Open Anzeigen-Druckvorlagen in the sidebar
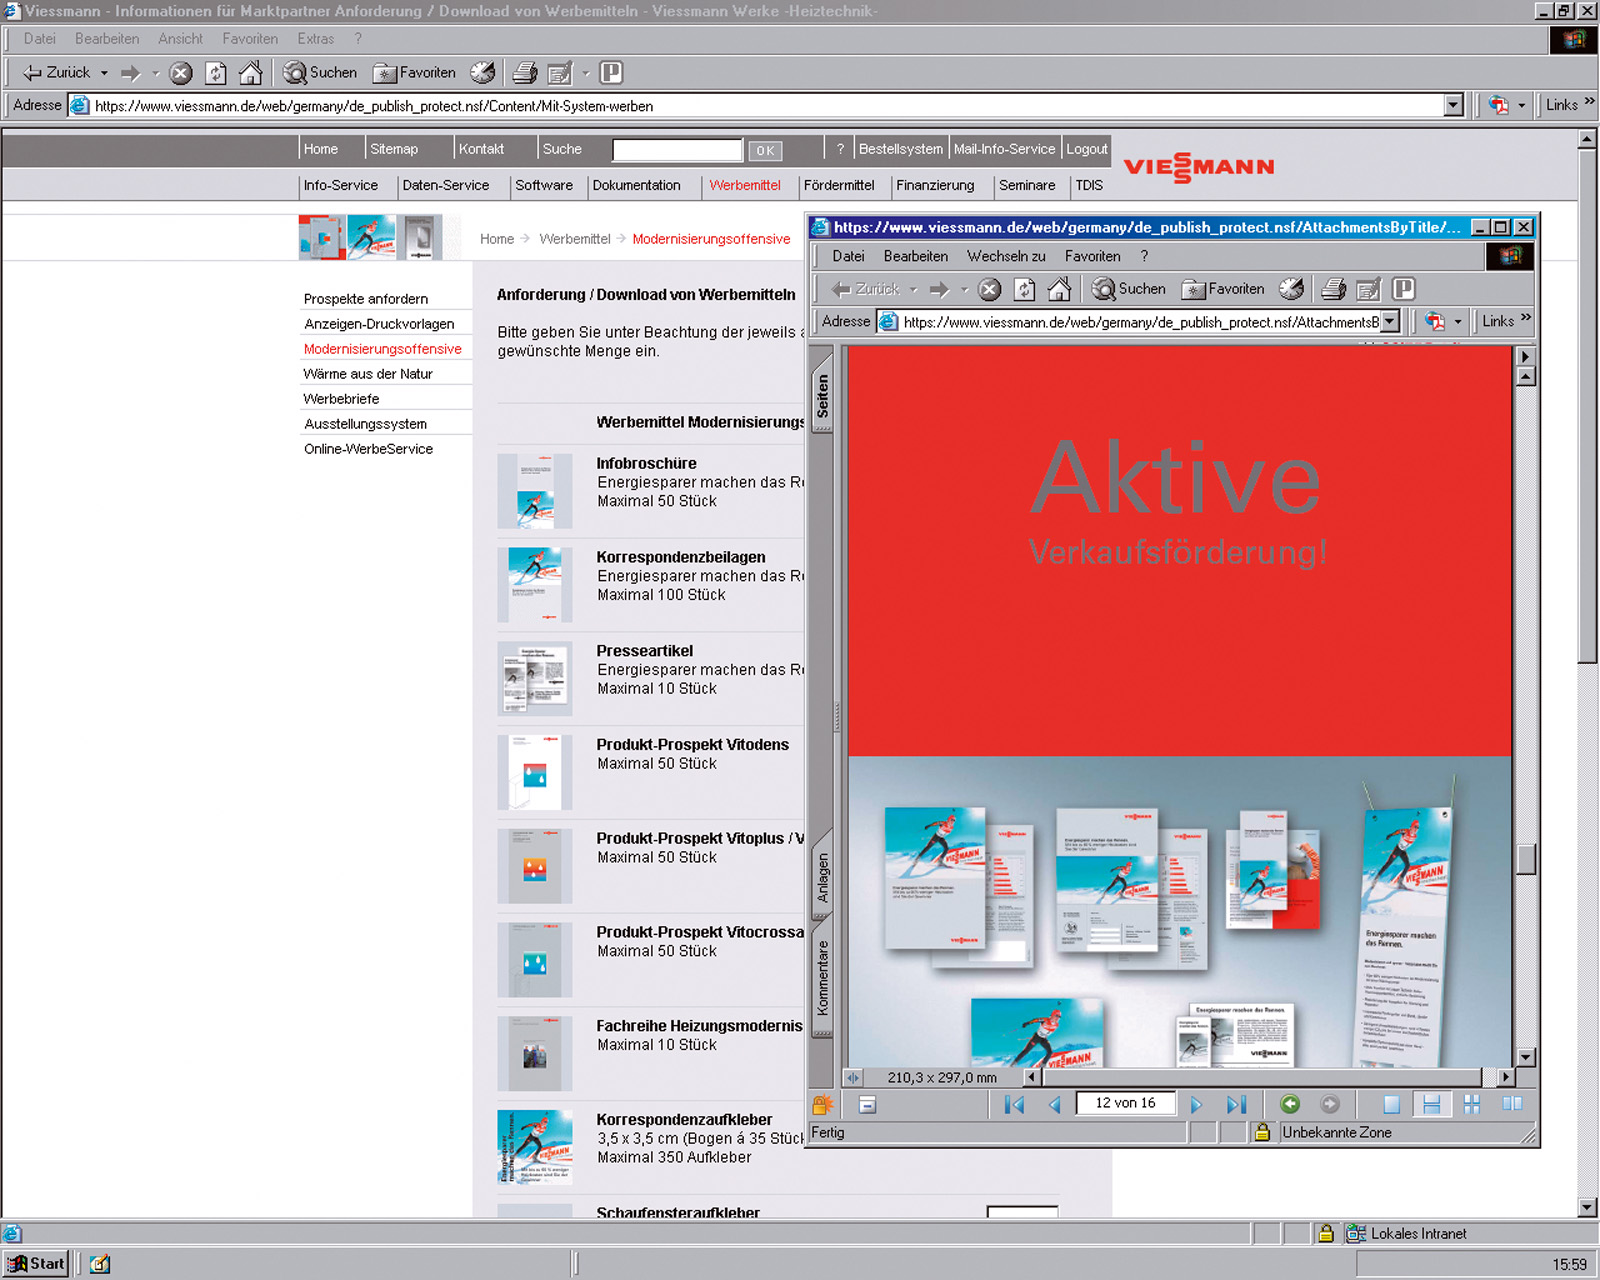This screenshot has height=1280, width=1600. (x=379, y=324)
